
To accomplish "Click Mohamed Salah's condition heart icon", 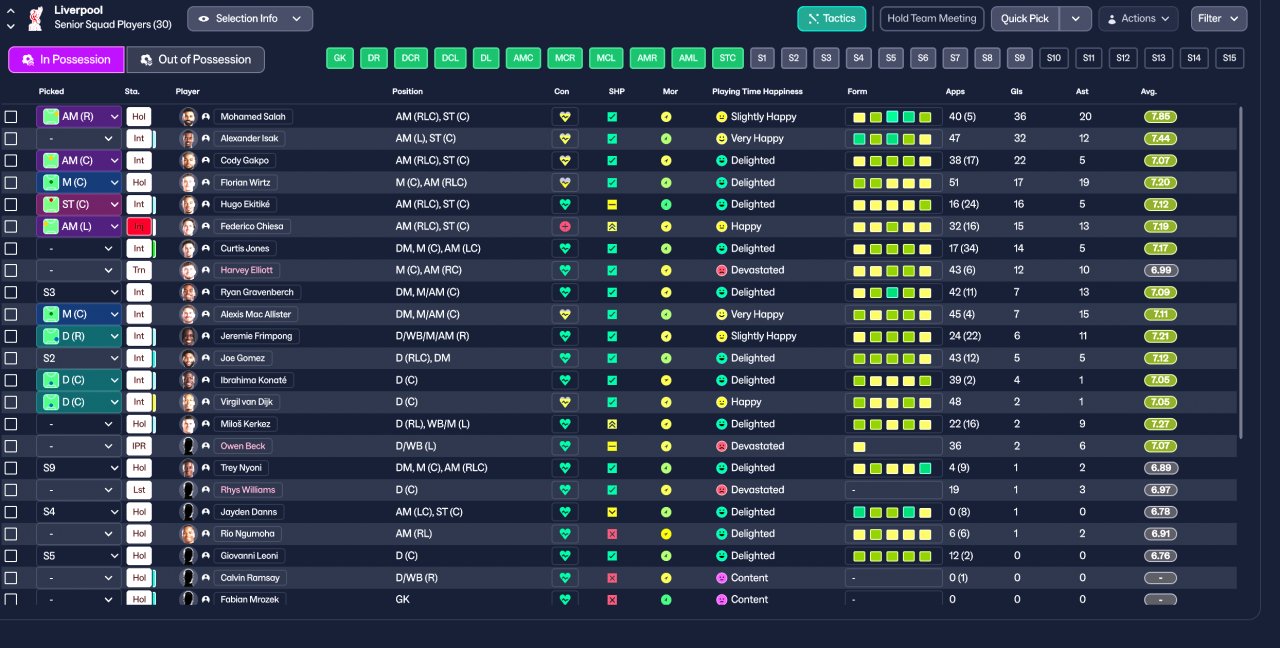I will pyautogui.click(x=565, y=116).
